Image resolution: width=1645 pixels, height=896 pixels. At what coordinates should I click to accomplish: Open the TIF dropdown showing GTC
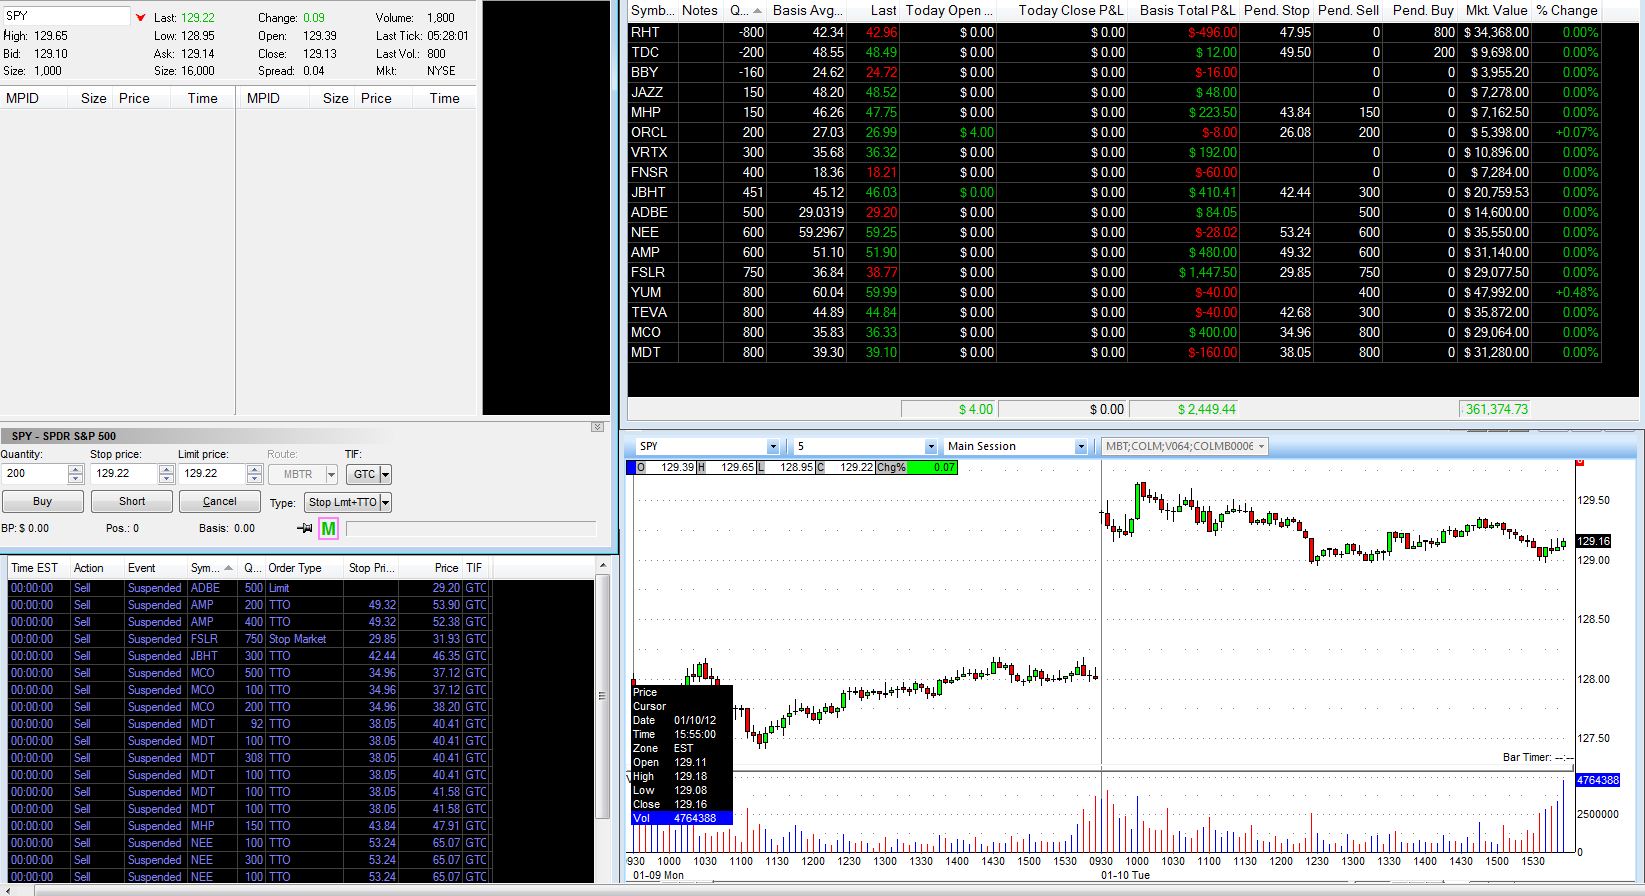[x=385, y=475]
